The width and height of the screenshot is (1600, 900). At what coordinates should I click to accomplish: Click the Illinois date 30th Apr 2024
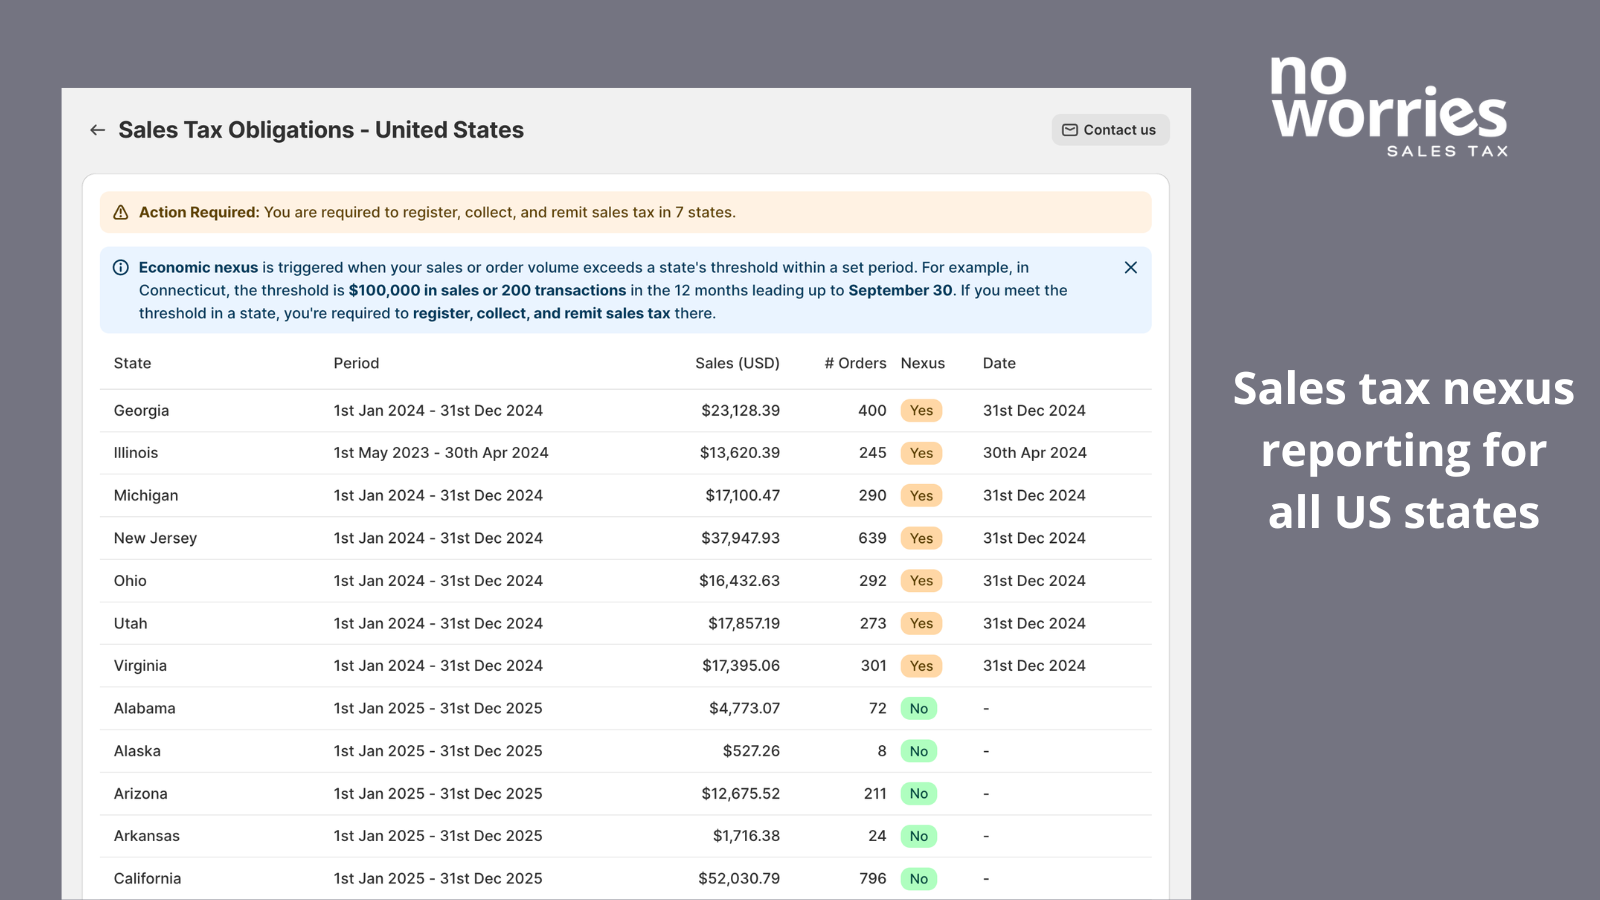click(1035, 452)
